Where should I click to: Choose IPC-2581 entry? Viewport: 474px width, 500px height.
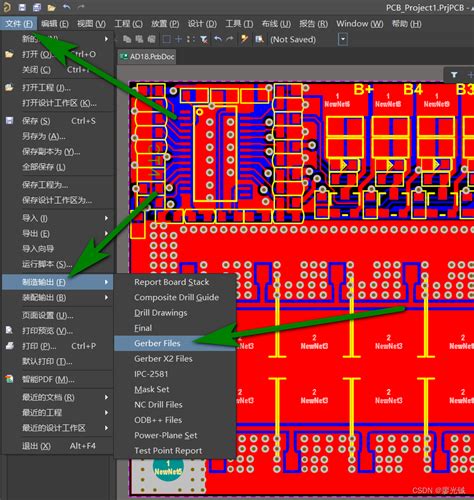pyautogui.click(x=175, y=374)
